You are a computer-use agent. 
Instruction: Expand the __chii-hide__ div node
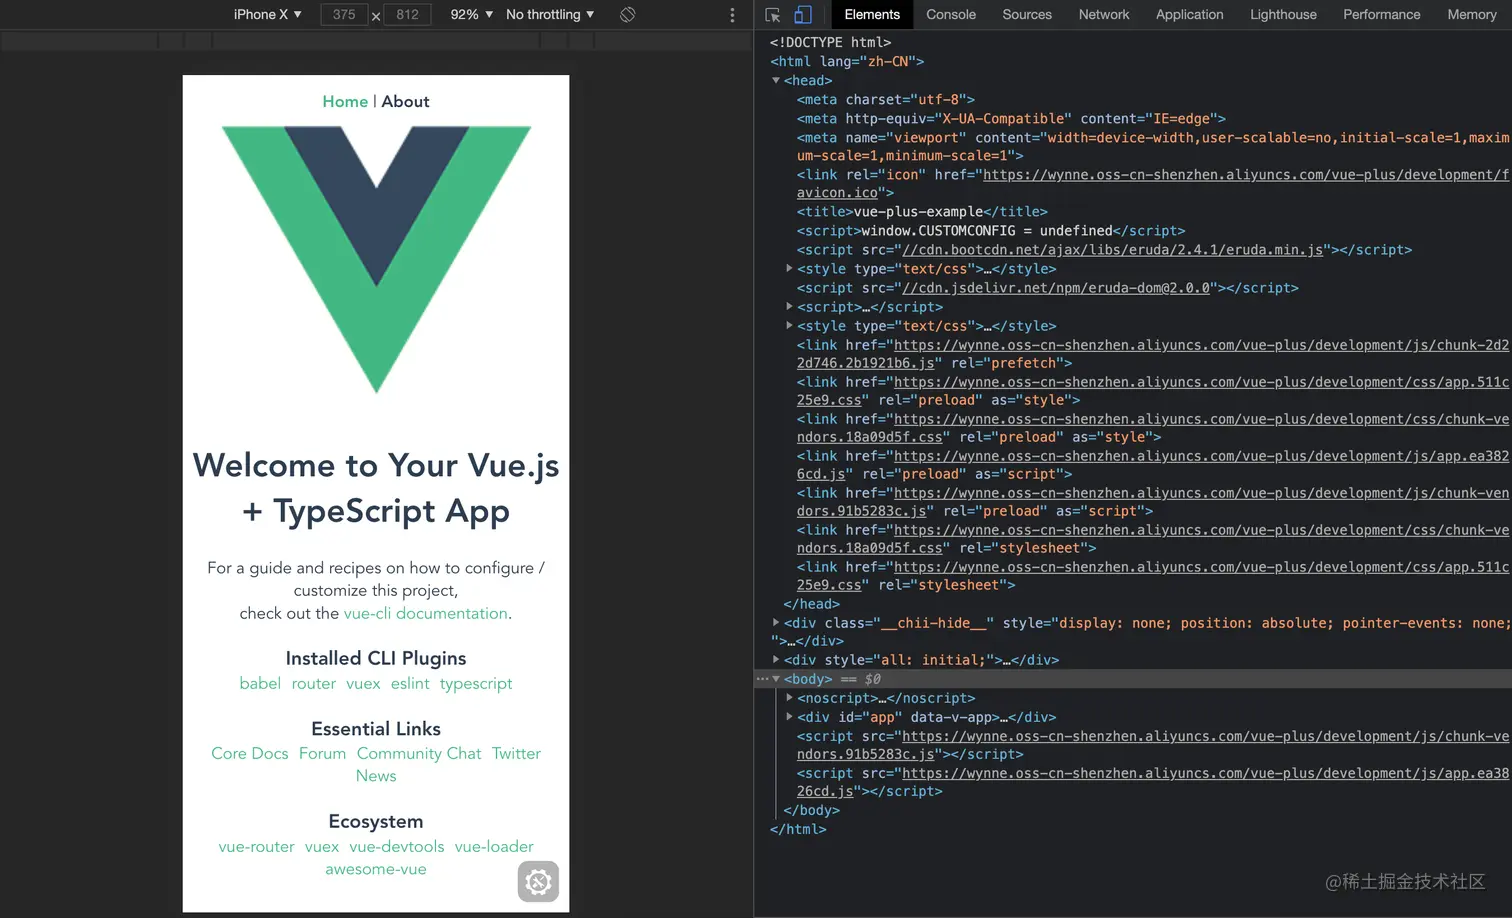pos(776,622)
